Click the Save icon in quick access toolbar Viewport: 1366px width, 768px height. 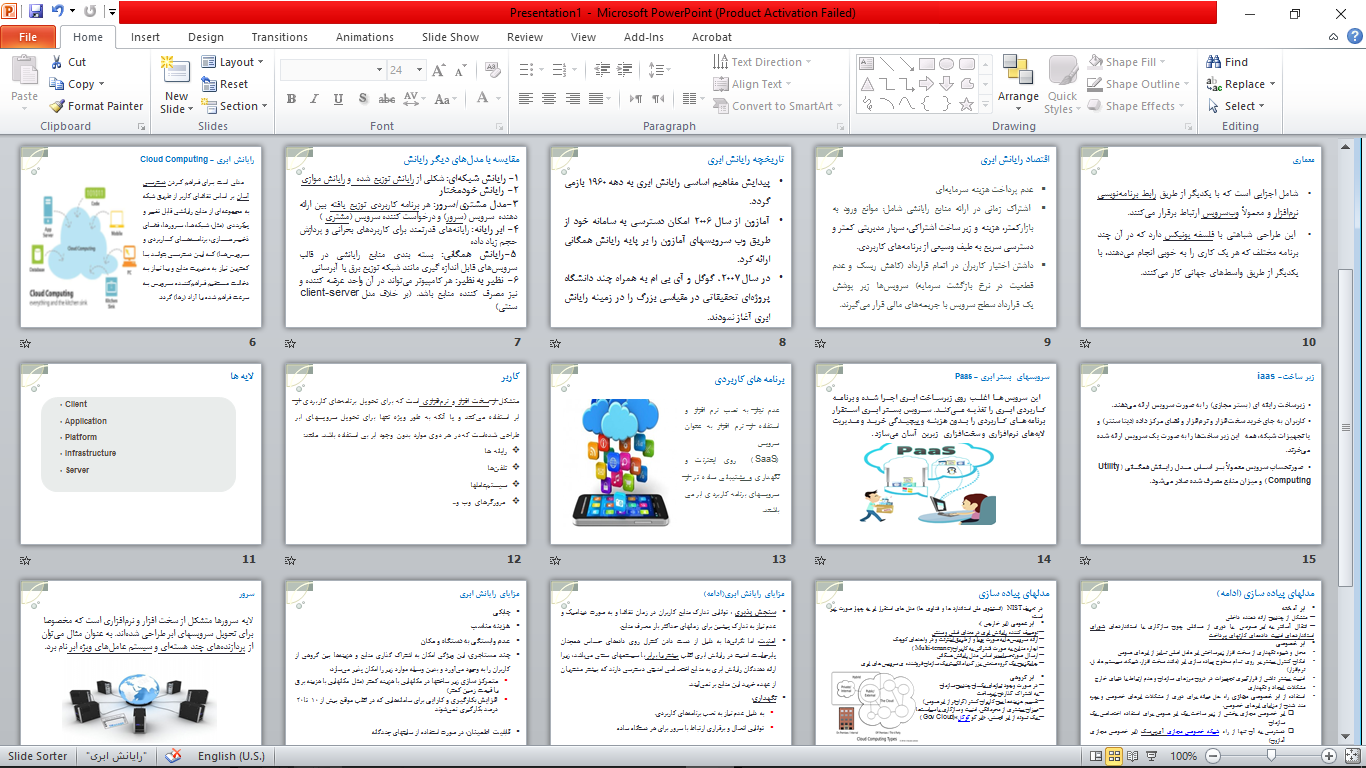pos(36,13)
